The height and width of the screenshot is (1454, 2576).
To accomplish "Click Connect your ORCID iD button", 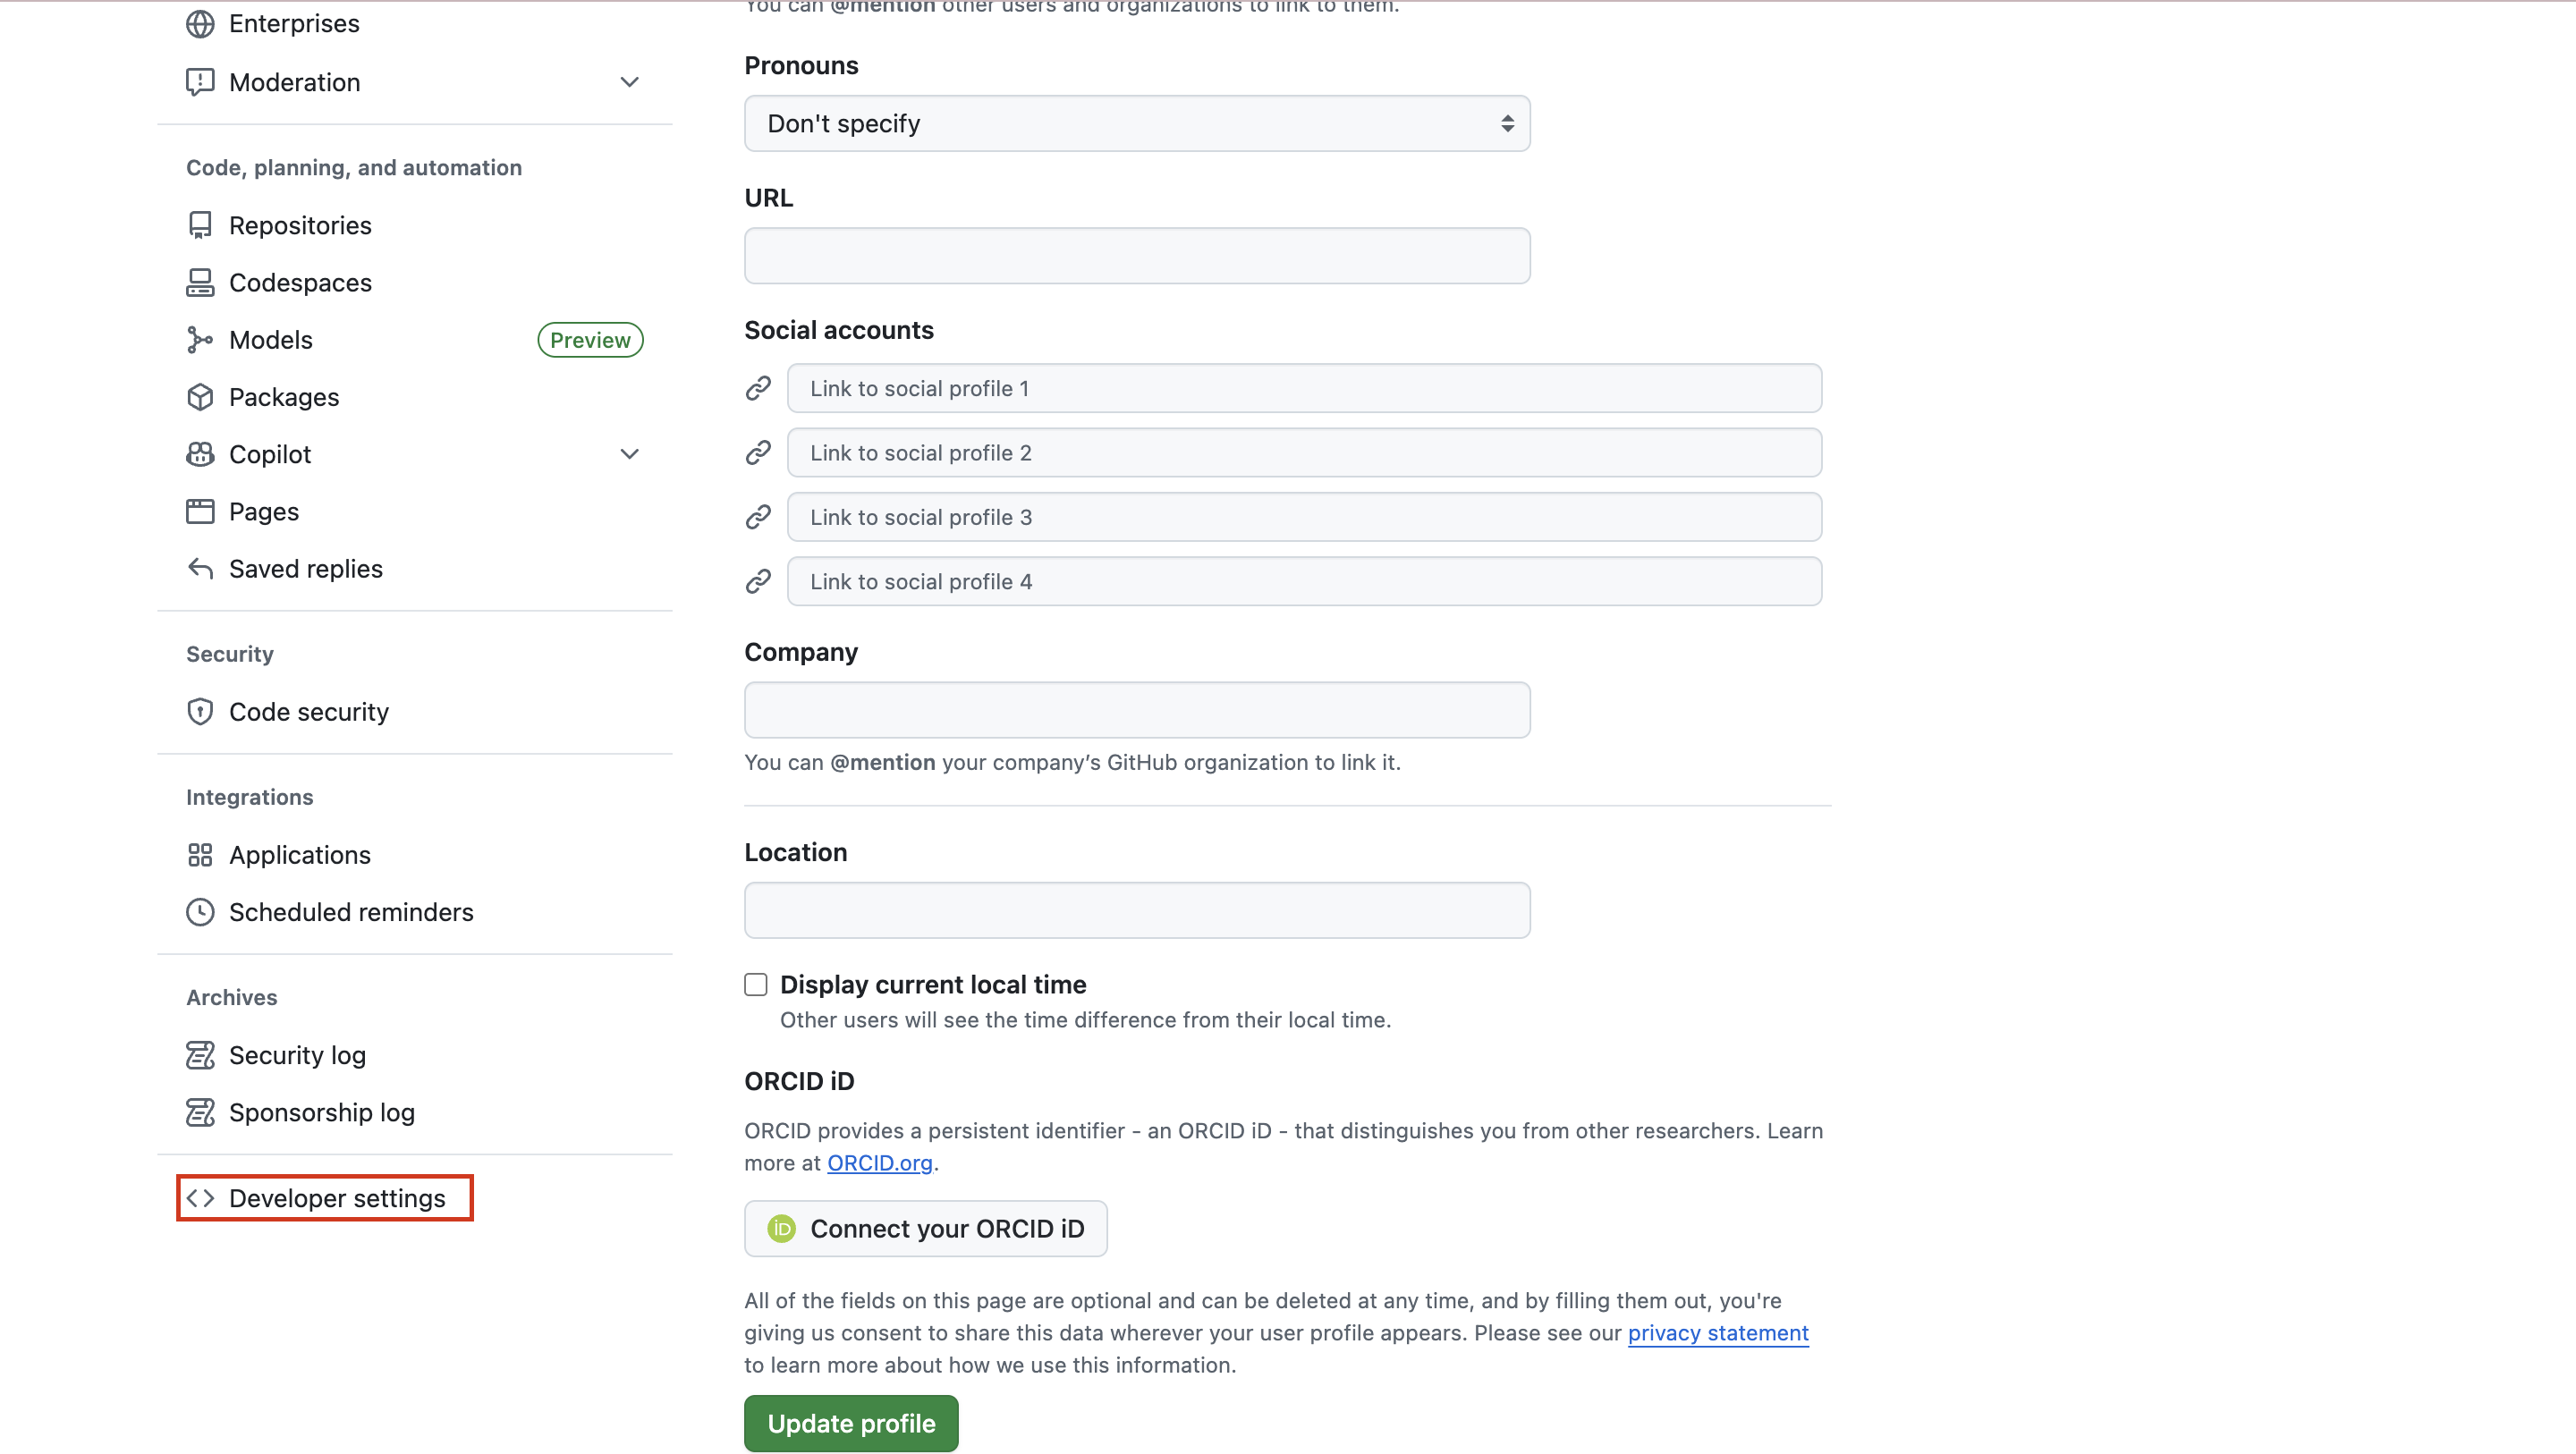I will [925, 1228].
